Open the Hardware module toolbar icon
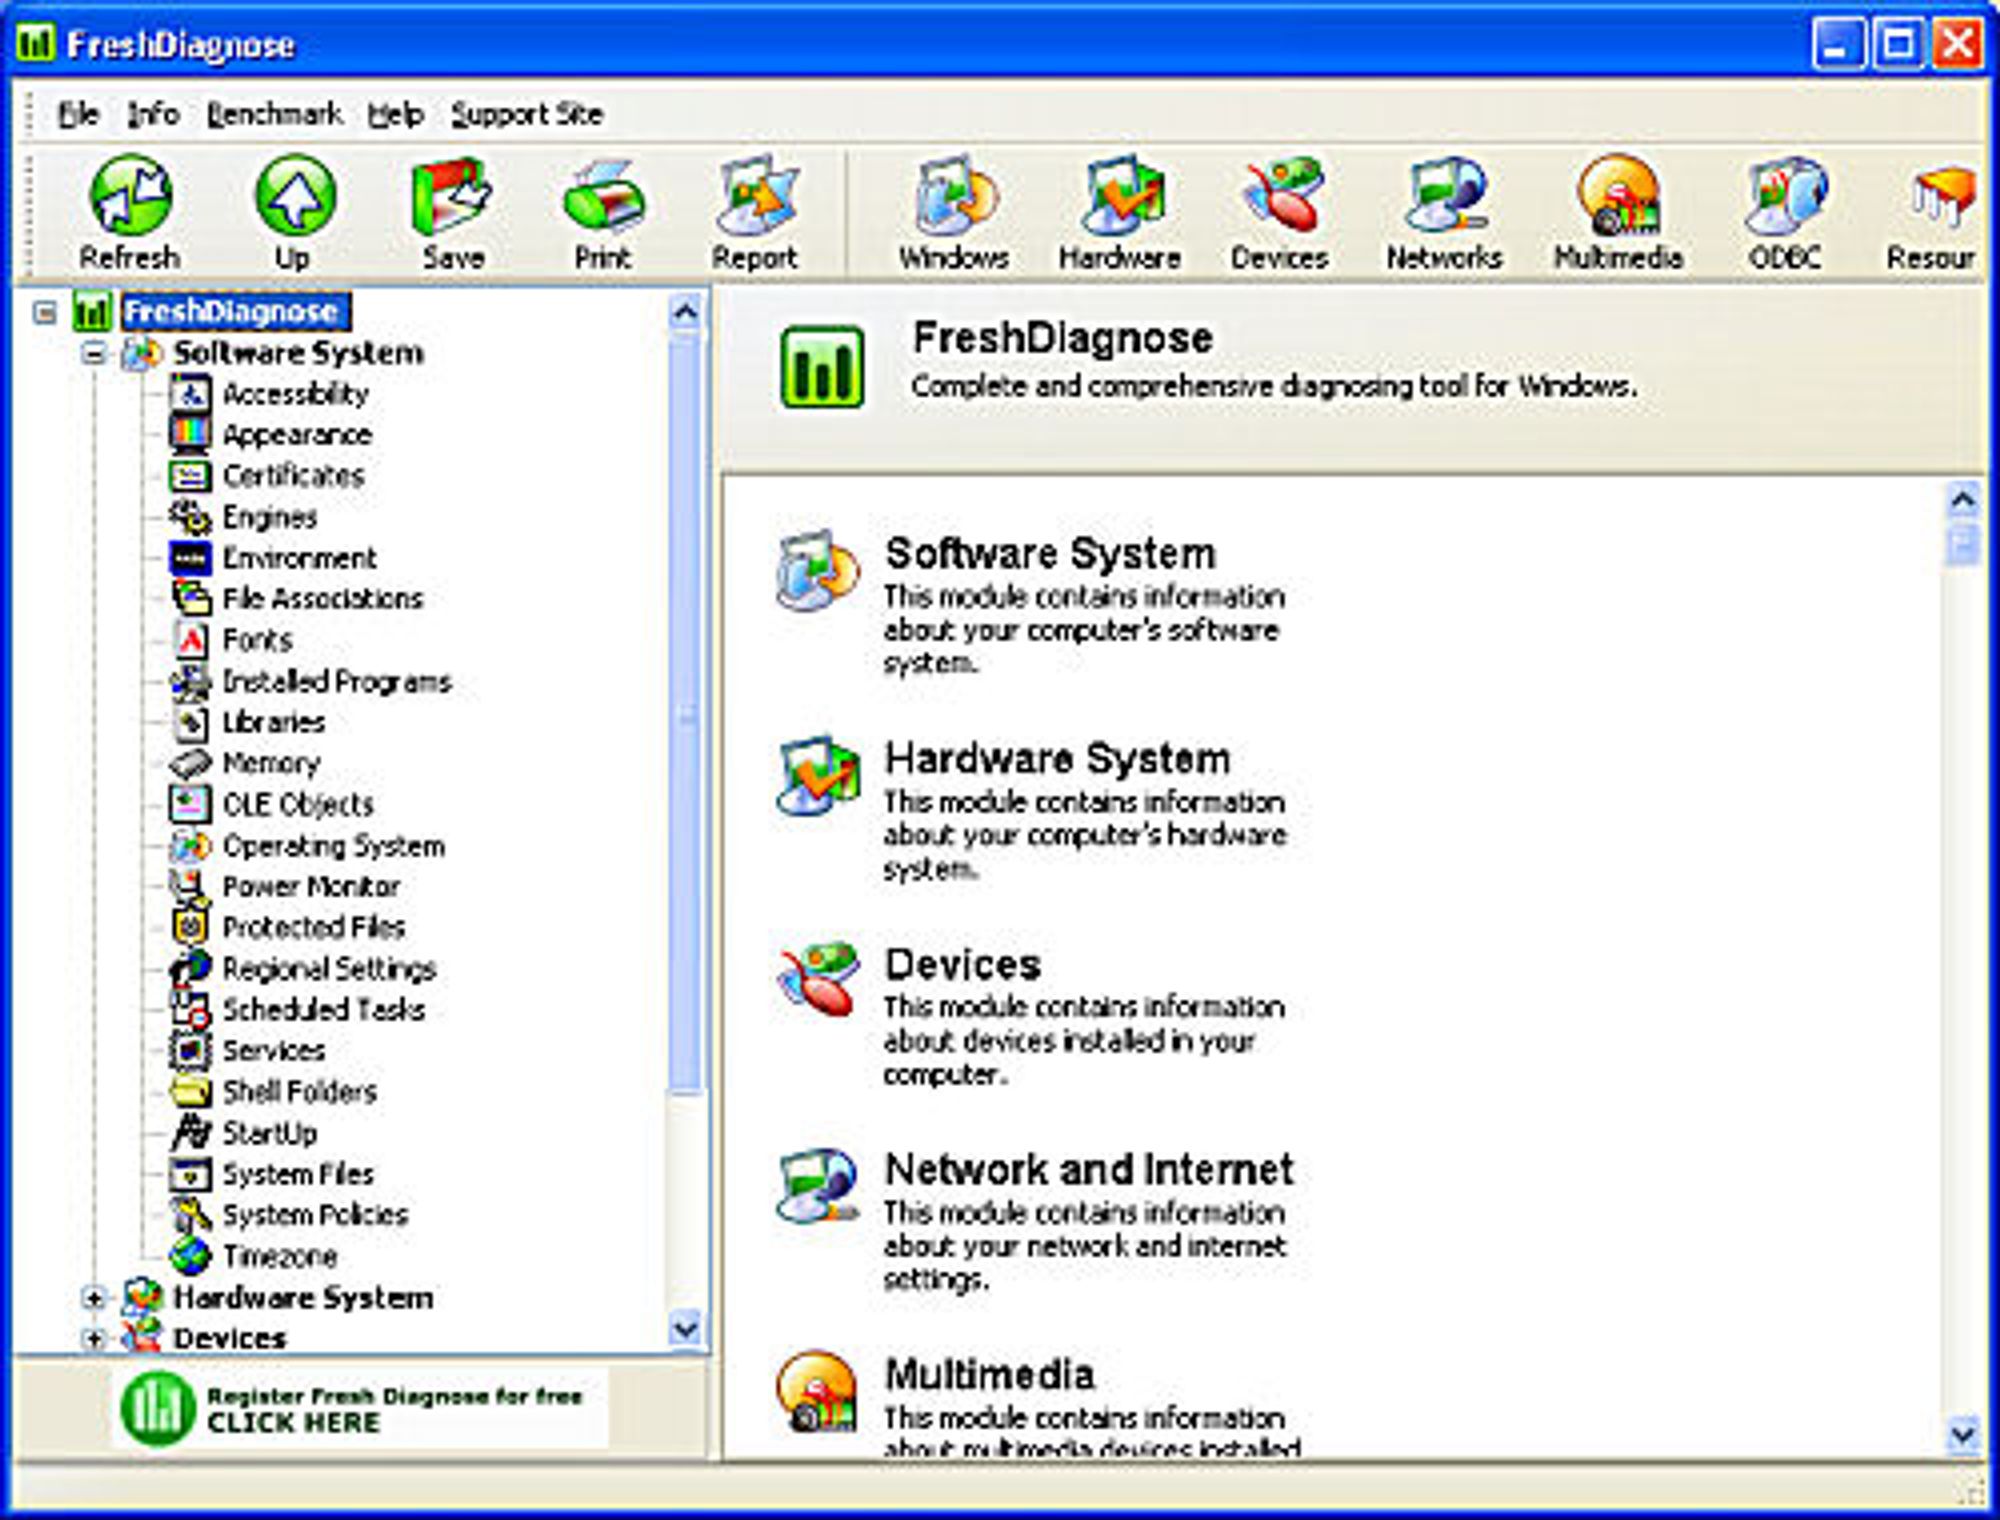The width and height of the screenshot is (2000, 1520). click(1122, 196)
